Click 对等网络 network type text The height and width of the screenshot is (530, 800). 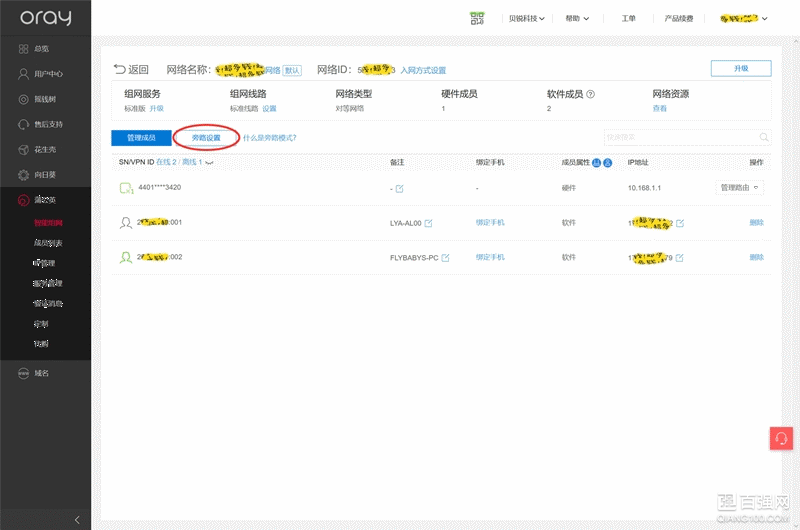click(x=349, y=108)
